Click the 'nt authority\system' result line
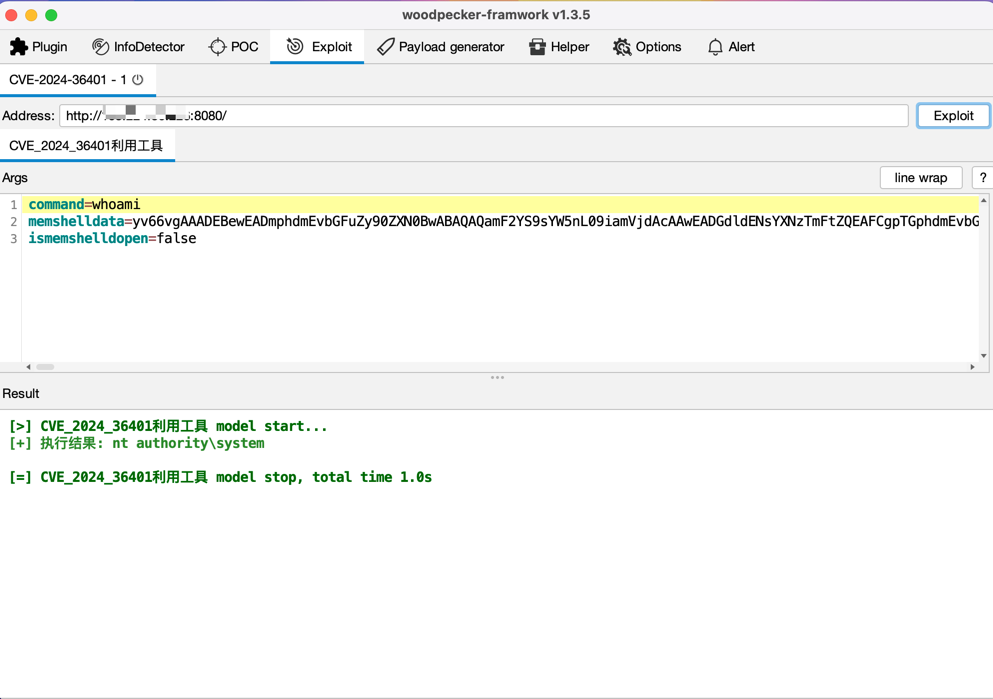This screenshot has width=993, height=699. point(137,443)
